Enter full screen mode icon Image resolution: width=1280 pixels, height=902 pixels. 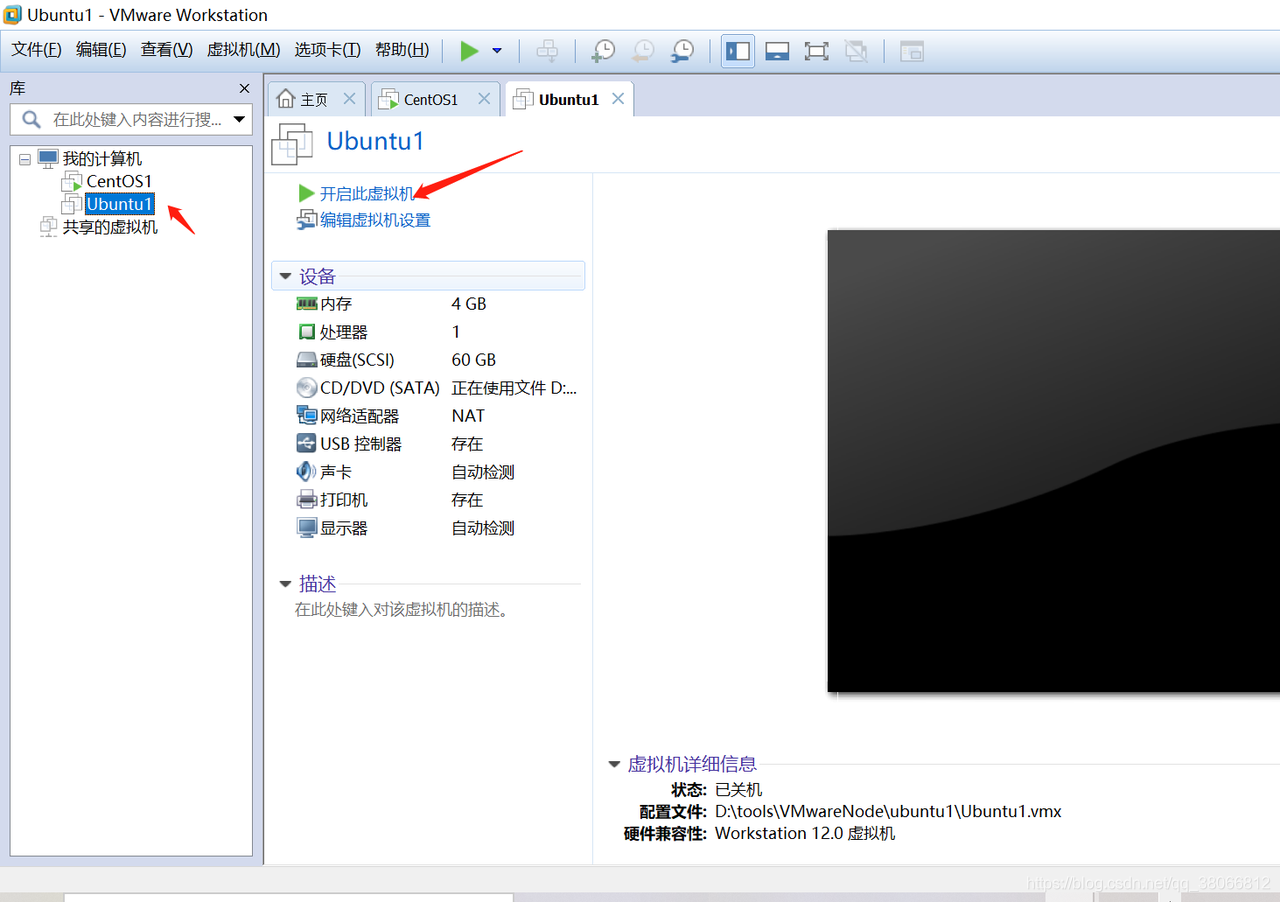pos(817,51)
